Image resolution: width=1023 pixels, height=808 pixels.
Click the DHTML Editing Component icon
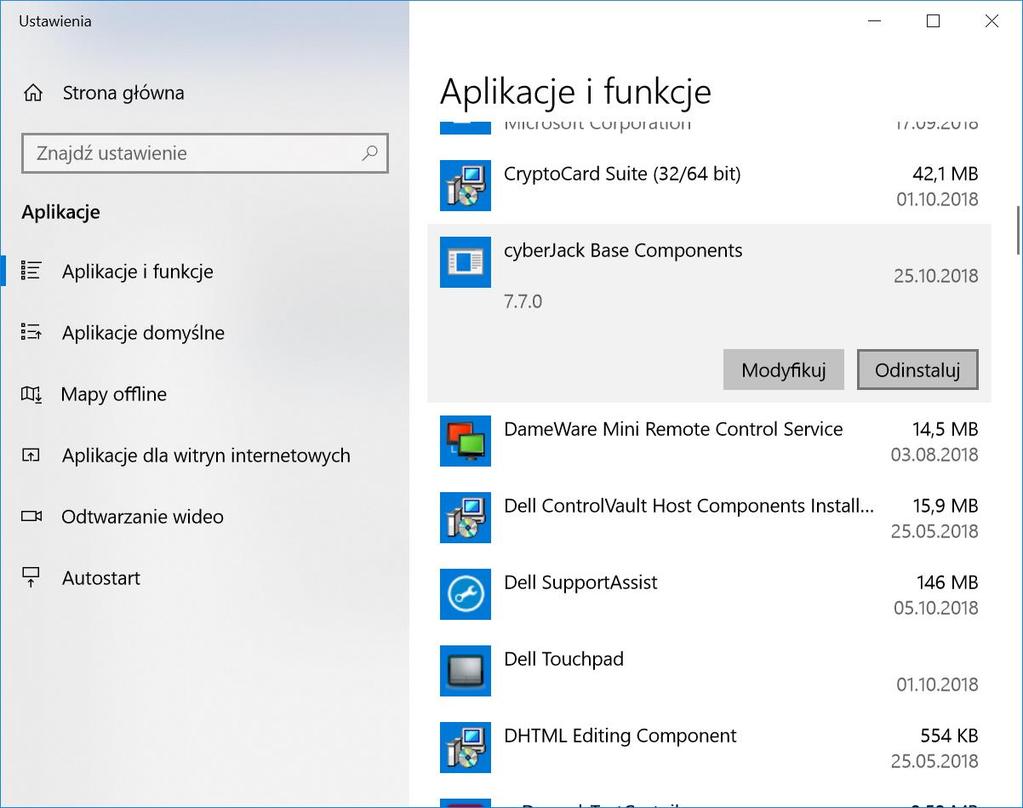pos(465,747)
